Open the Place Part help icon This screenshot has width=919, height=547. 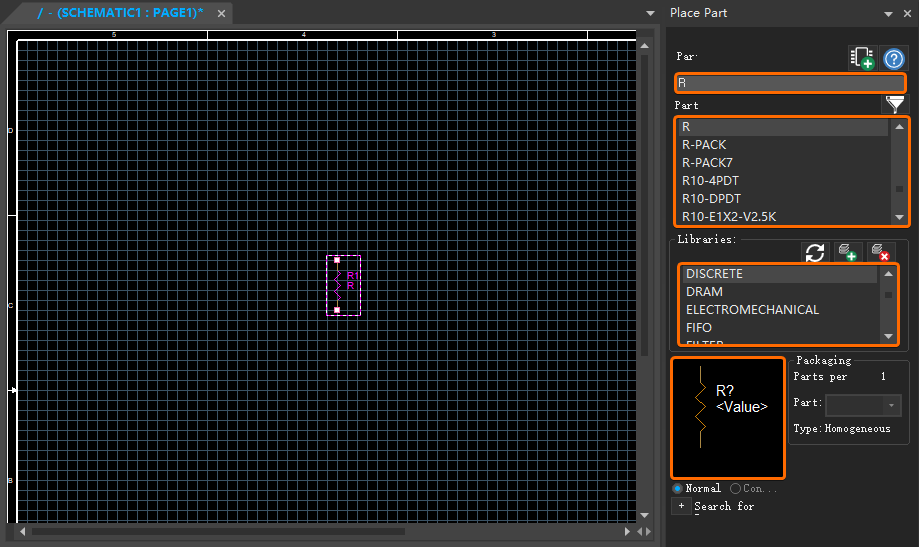click(x=894, y=58)
